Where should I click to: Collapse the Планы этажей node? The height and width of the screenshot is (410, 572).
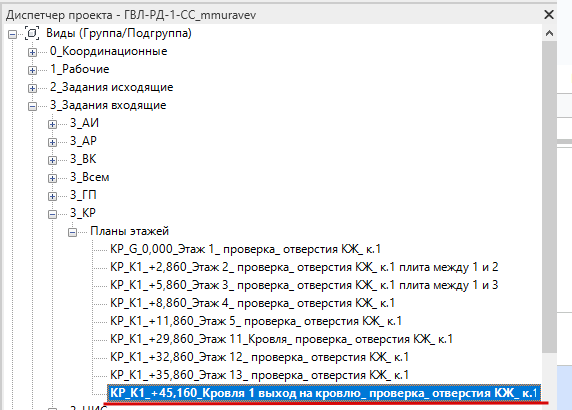coord(72,232)
